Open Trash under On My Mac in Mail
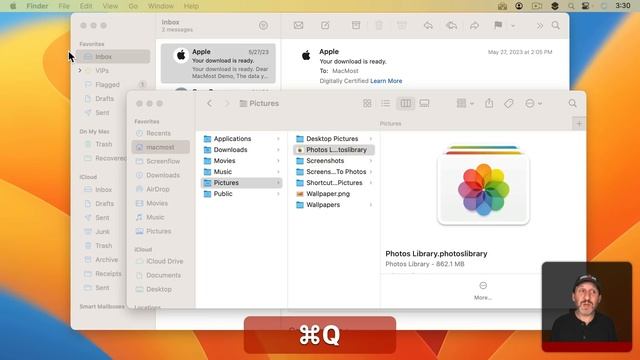The height and width of the screenshot is (360, 640). pos(104,144)
